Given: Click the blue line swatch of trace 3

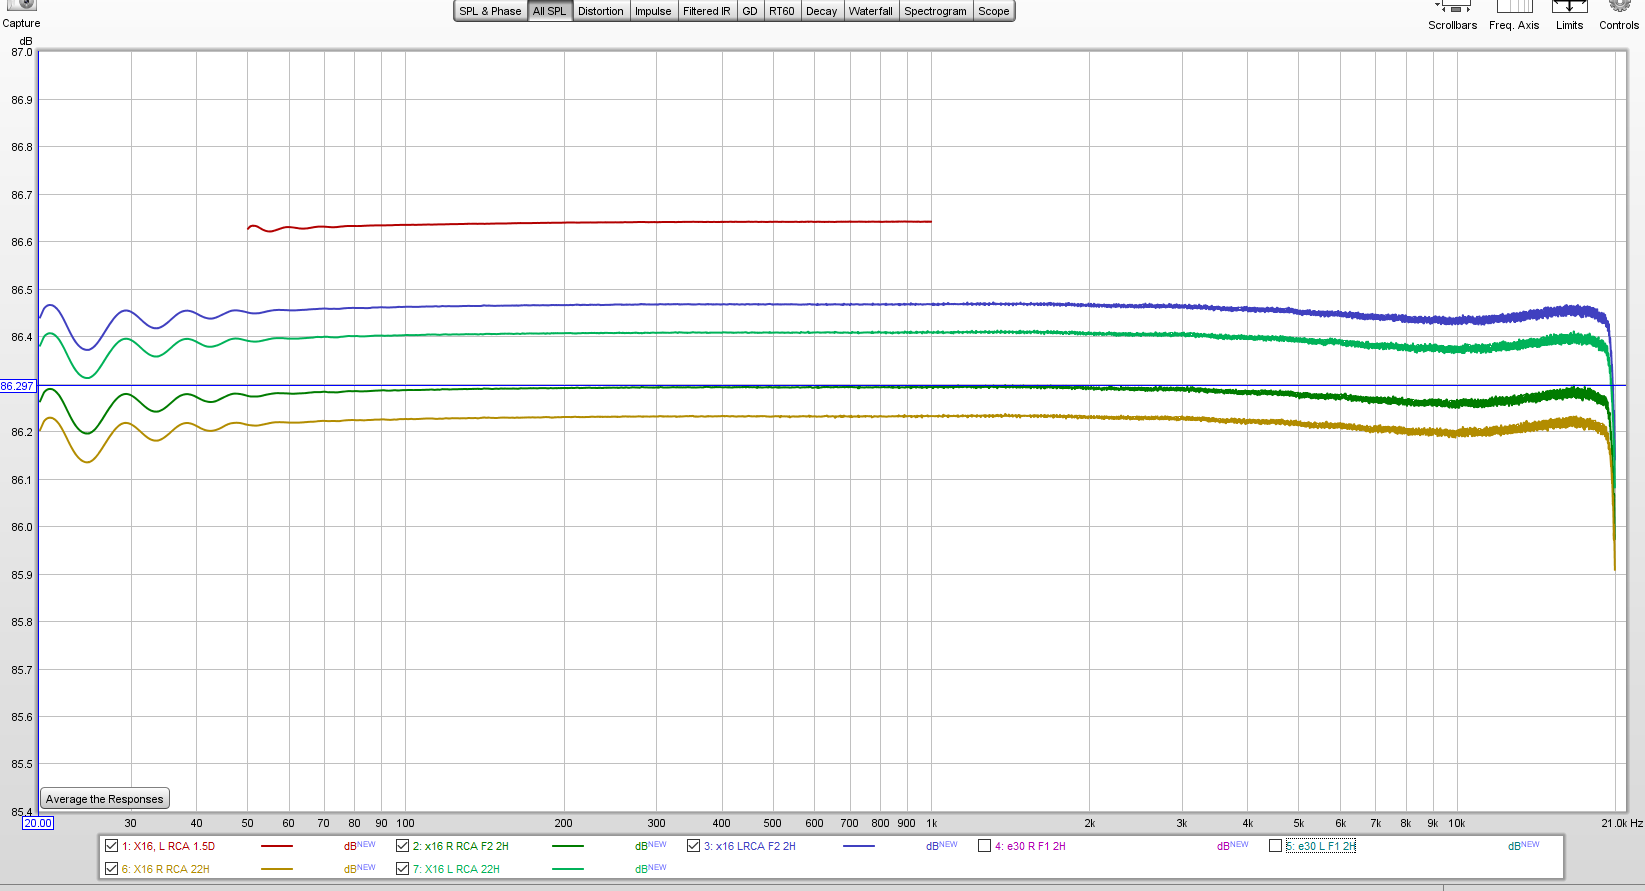Looking at the screenshot, I should 859,846.
